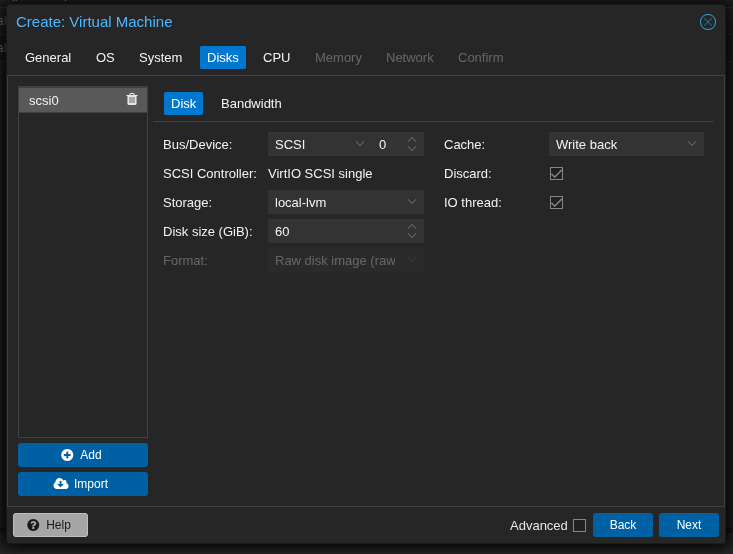The height and width of the screenshot is (554, 733).
Task: Toggle the Discard checkbox
Action: (556, 173)
